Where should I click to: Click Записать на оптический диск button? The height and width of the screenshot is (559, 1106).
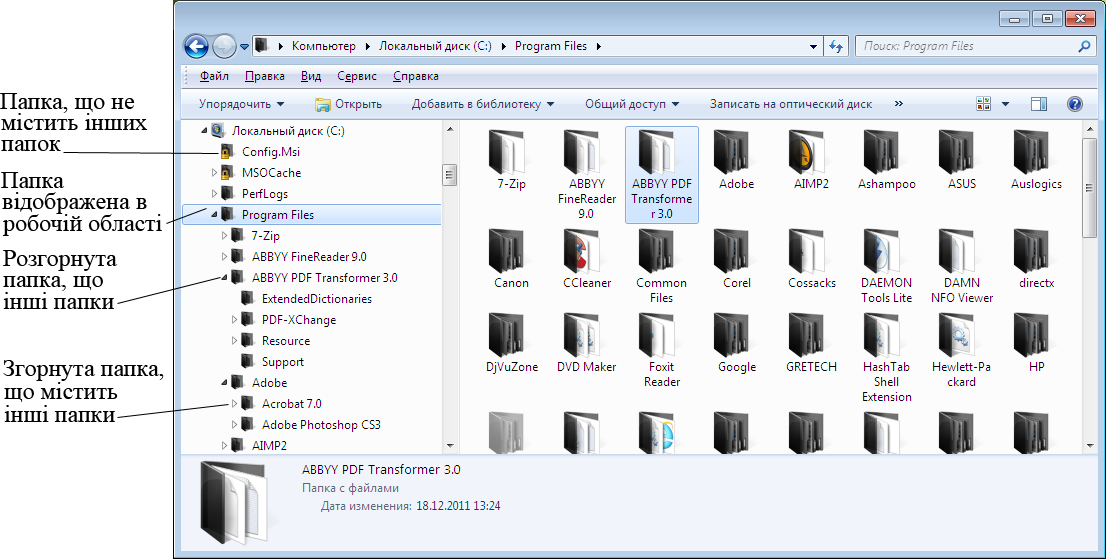791,104
